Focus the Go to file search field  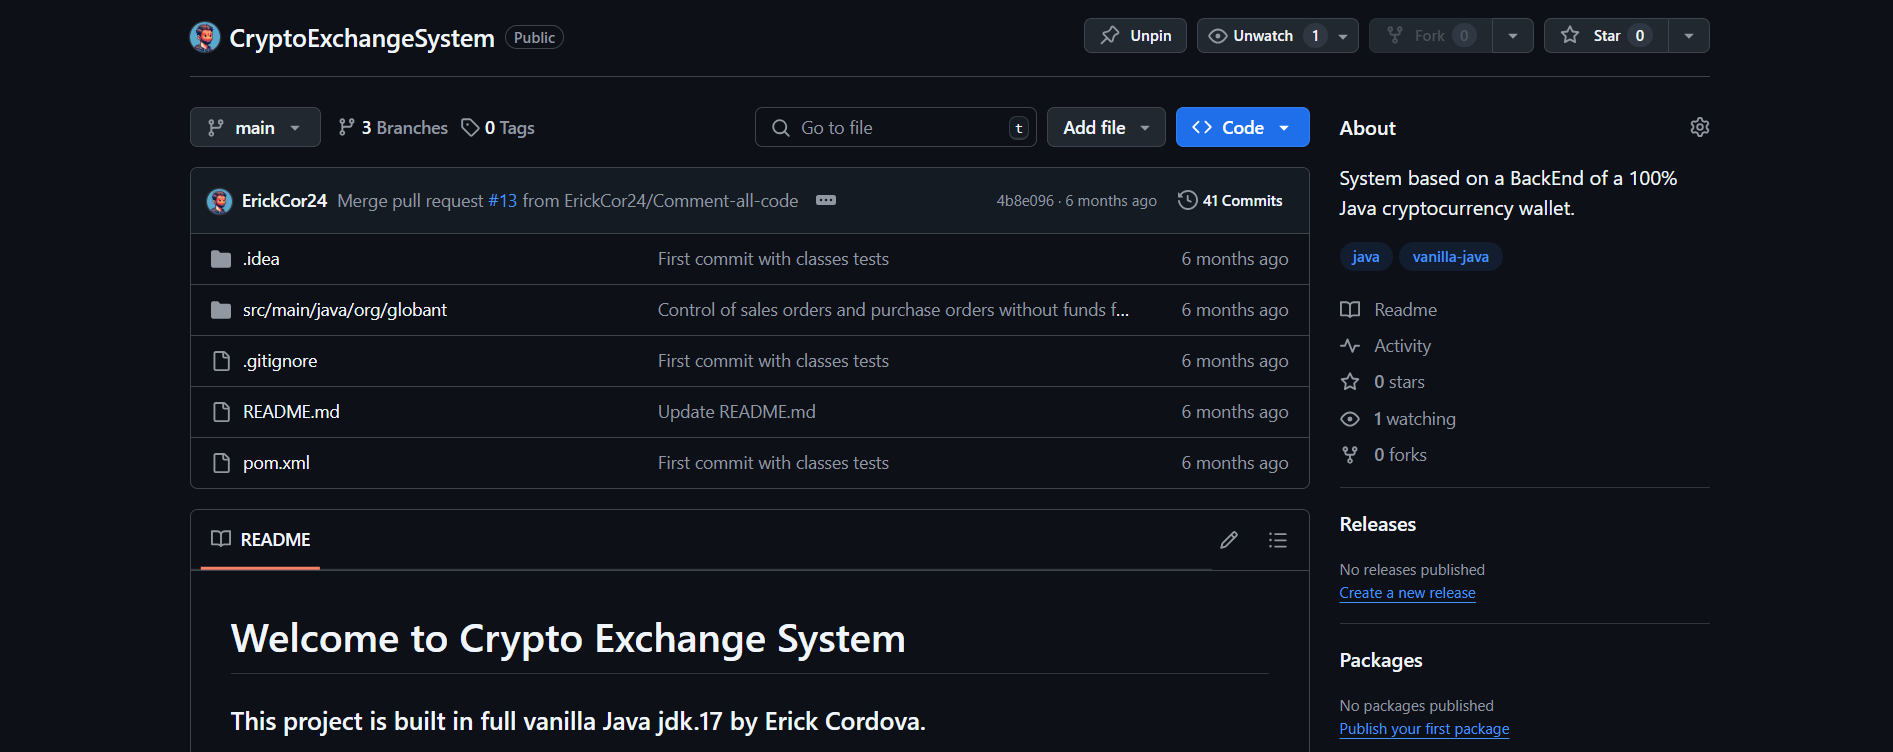(895, 127)
